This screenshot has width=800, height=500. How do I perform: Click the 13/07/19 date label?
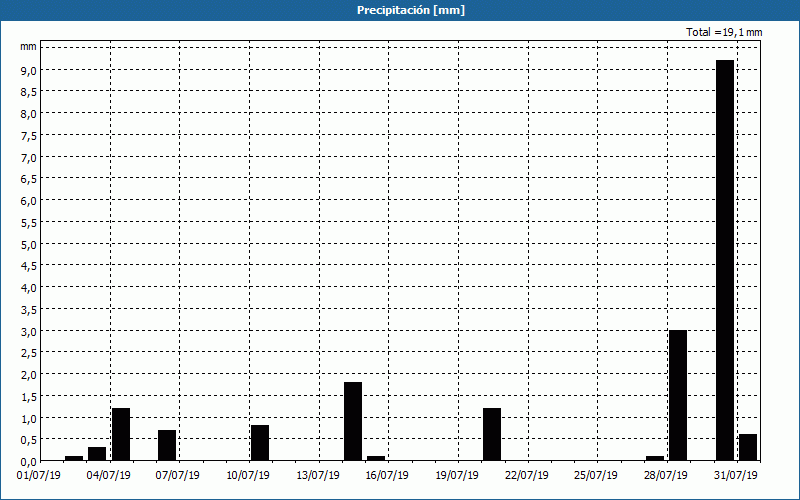click(318, 476)
